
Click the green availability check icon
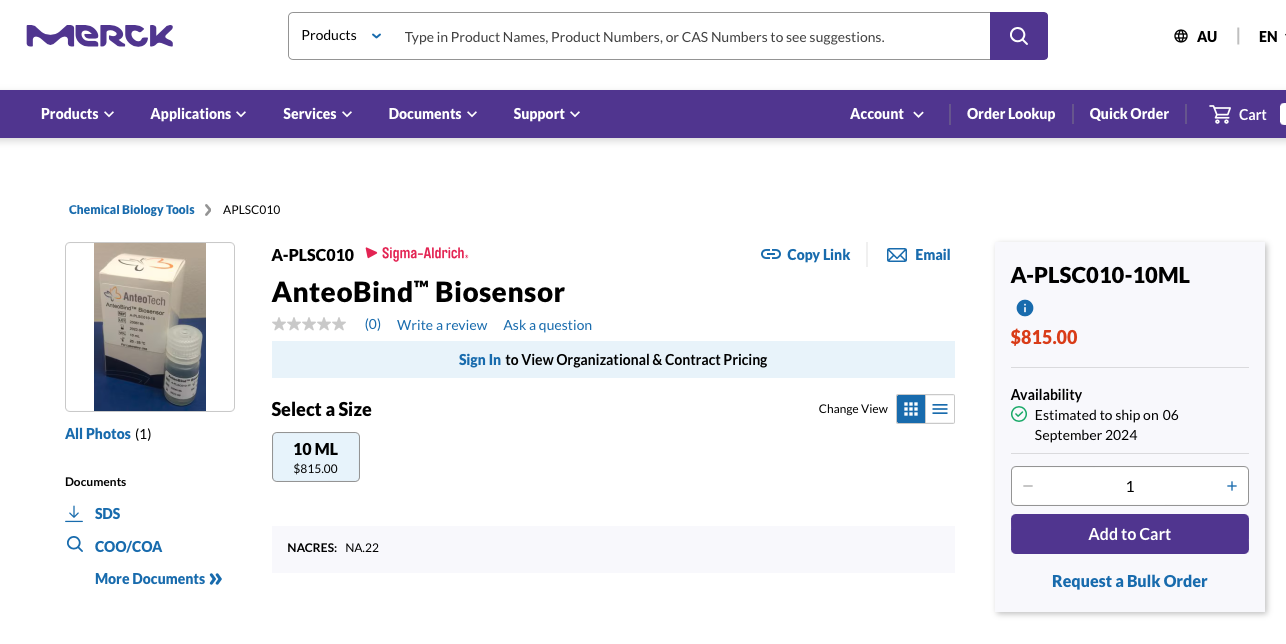click(1019, 414)
